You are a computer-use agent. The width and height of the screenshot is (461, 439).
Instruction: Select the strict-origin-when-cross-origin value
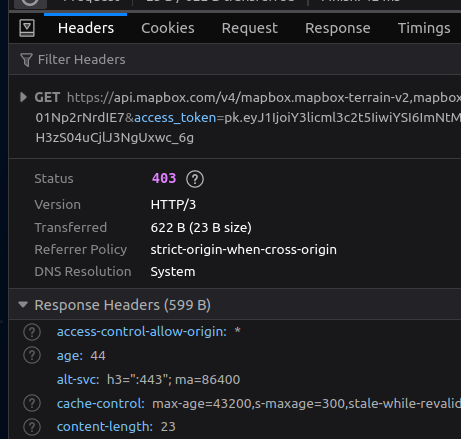[x=243, y=250]
